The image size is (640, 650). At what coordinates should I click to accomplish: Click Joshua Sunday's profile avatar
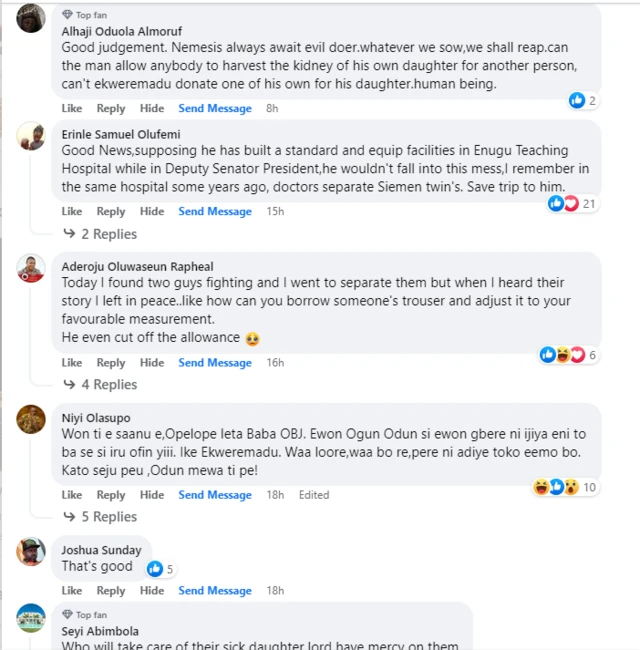(x=31, y=552)
